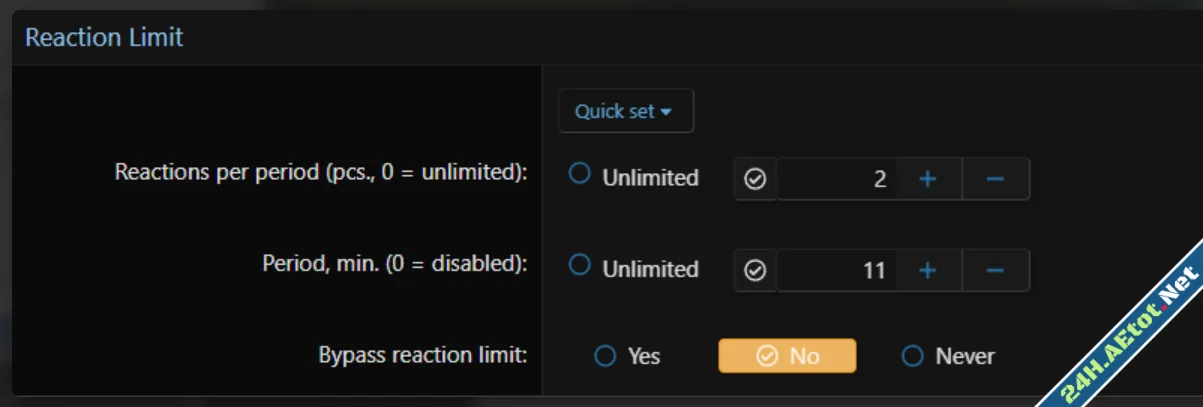Decrease Period minutes using minus icon
This screenshot has height=407, width=1203.
995,270
